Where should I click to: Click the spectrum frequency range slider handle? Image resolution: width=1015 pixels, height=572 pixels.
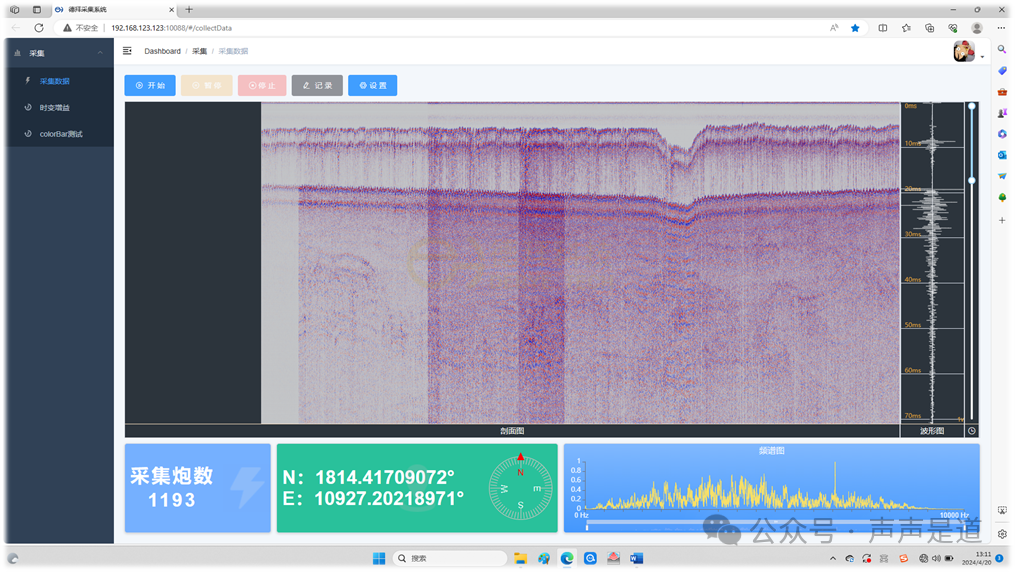(587, 527)
